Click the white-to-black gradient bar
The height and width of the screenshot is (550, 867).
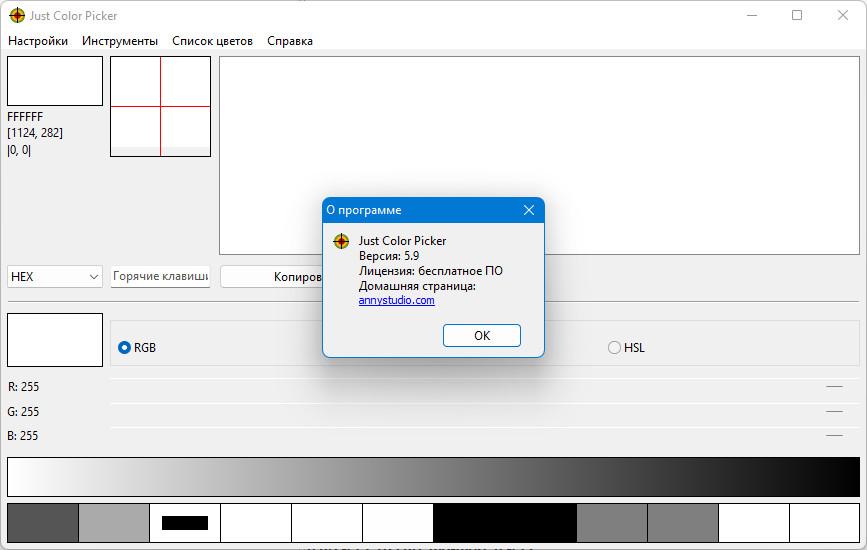pyautogui.click(x=434, y=476)
